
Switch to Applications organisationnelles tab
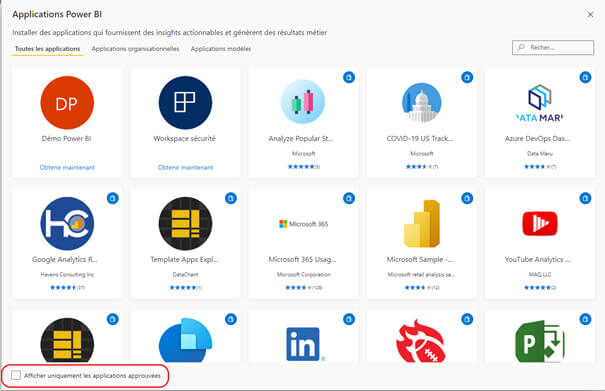tap(135, 49)
